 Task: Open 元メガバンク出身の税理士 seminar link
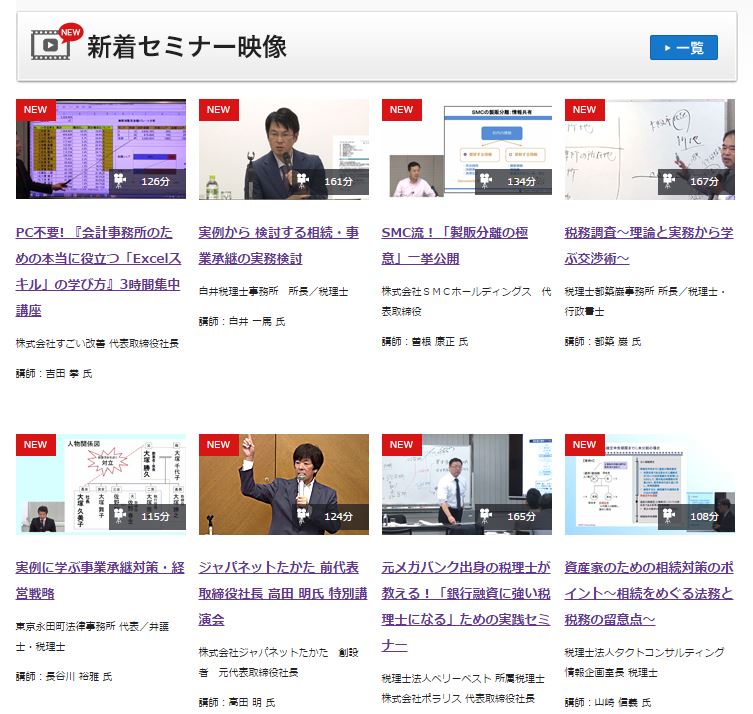pos(466,605)
